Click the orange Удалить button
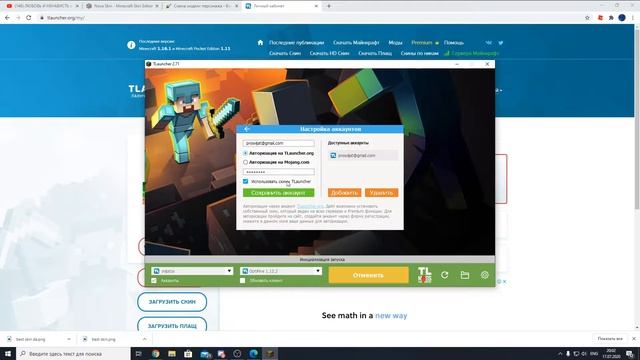This screenshot has width=640, height=360. 382,193
